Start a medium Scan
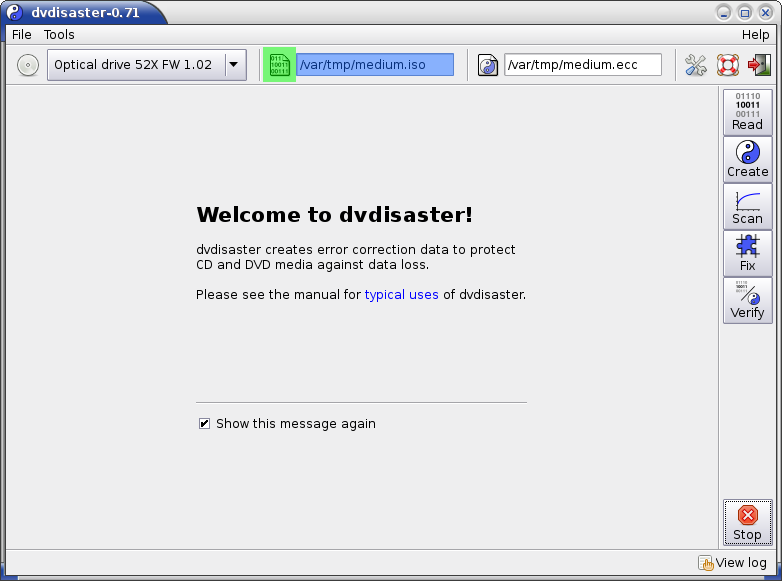Viewport: 782px width, 581px height. 748,206
